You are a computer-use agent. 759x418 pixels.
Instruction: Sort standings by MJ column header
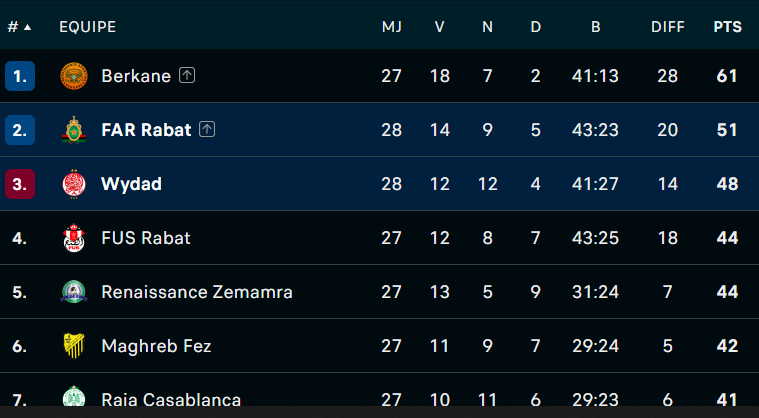pos(392,27)
